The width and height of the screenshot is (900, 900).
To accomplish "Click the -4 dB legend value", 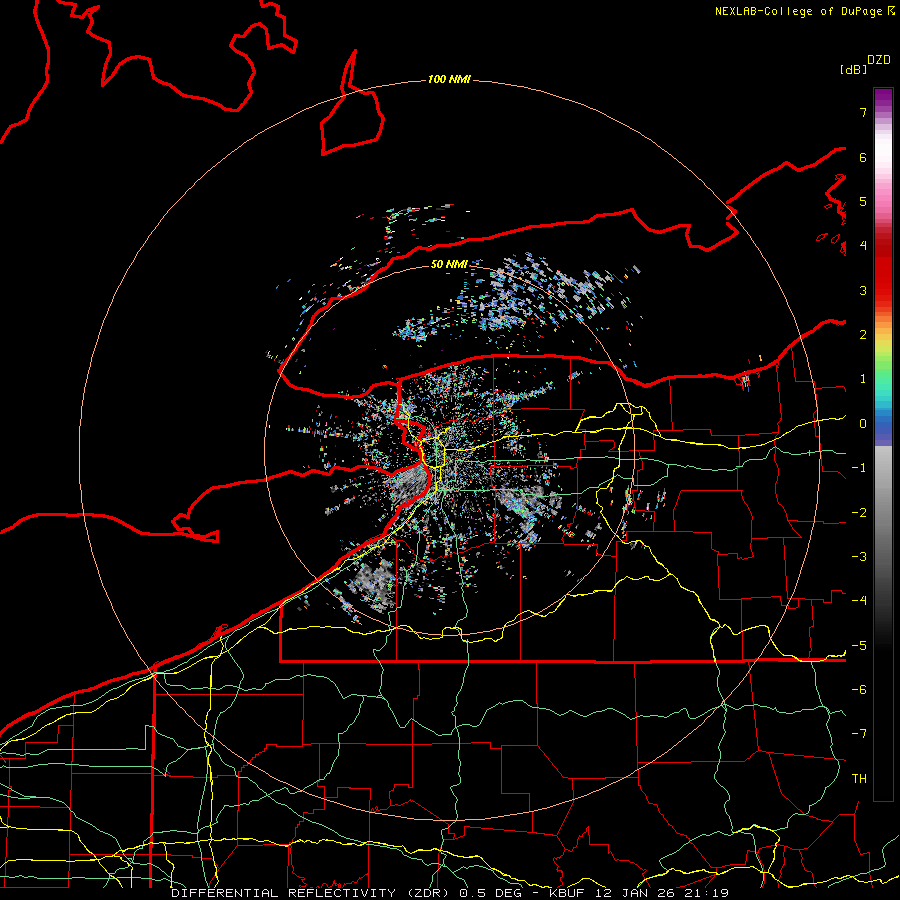I will click(x=859, y=601).
